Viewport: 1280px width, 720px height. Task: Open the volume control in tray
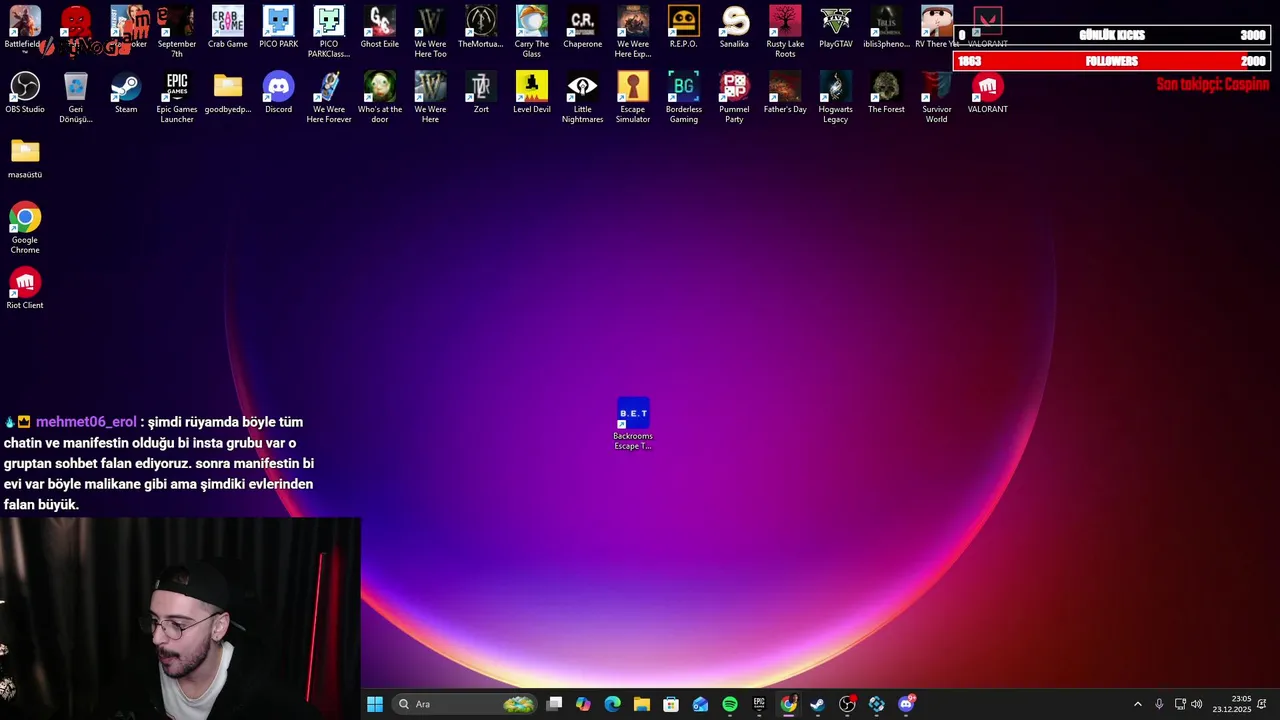point(1197,704)
